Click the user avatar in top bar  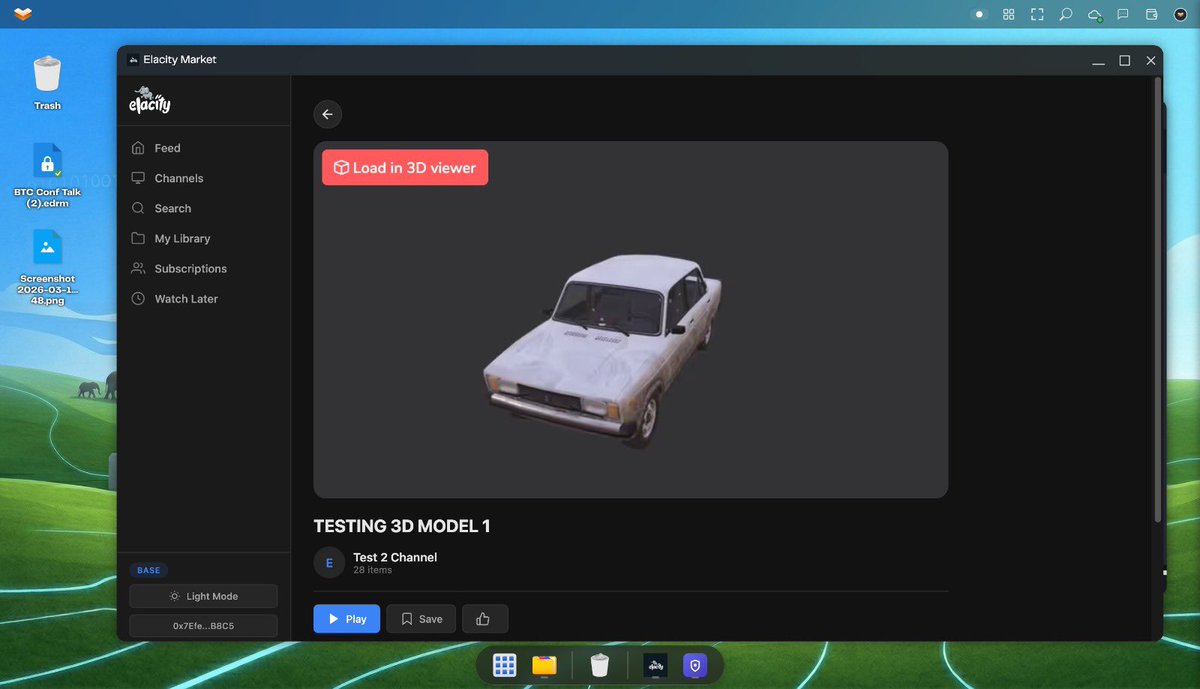pyautogui.click(x=1180, y=14)
